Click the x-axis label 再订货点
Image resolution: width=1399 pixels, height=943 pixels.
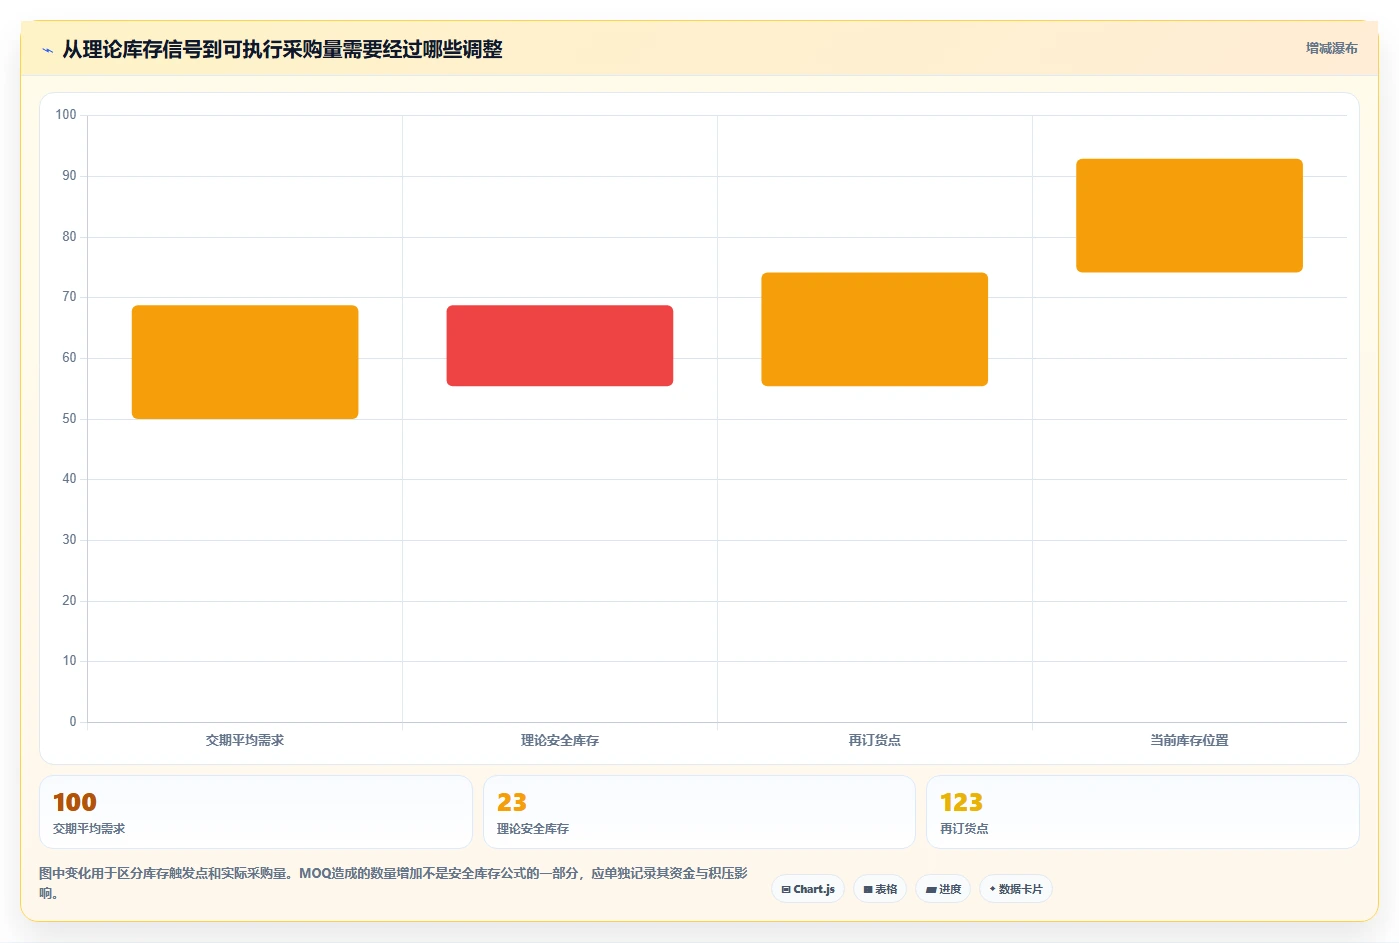pyautogui.click(x=875, y=740)
